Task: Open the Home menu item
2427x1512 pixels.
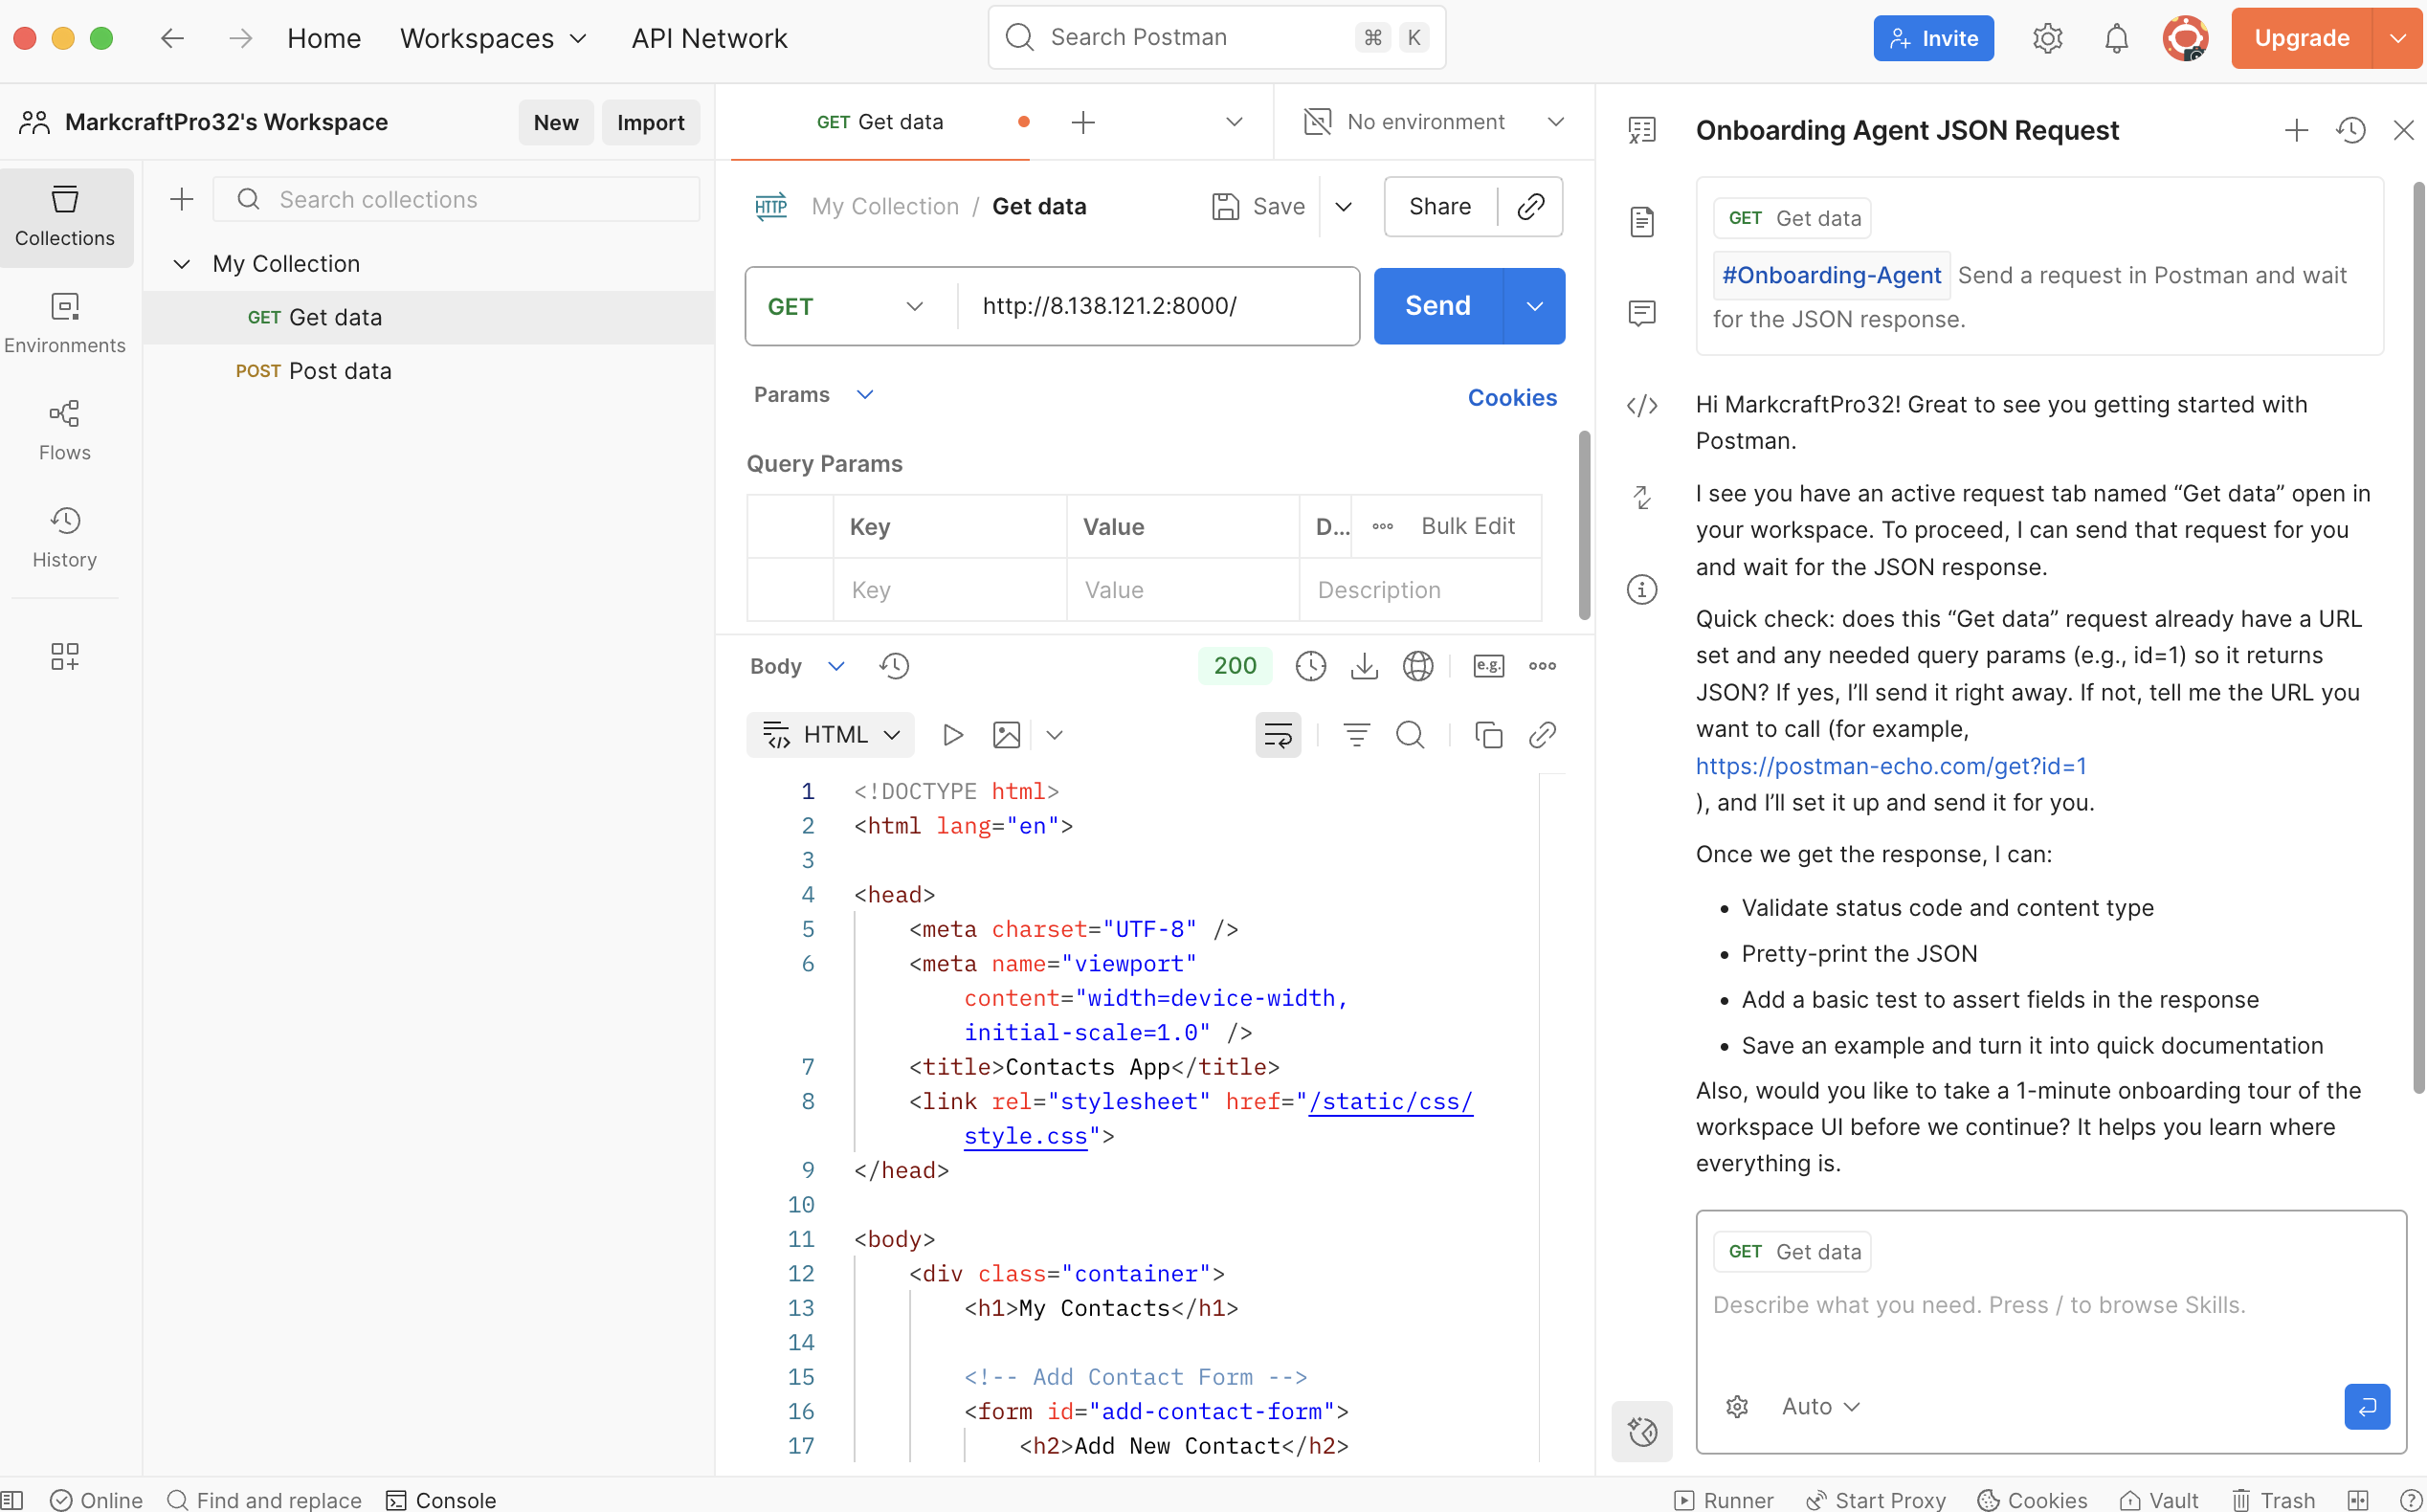Action: [324, 38]
